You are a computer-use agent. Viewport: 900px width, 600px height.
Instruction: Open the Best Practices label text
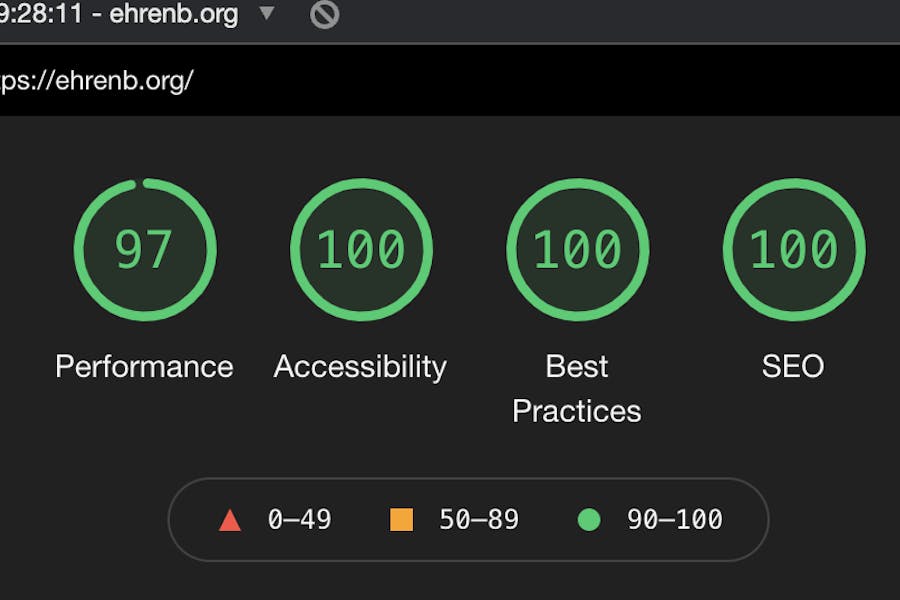coord(577,389)
